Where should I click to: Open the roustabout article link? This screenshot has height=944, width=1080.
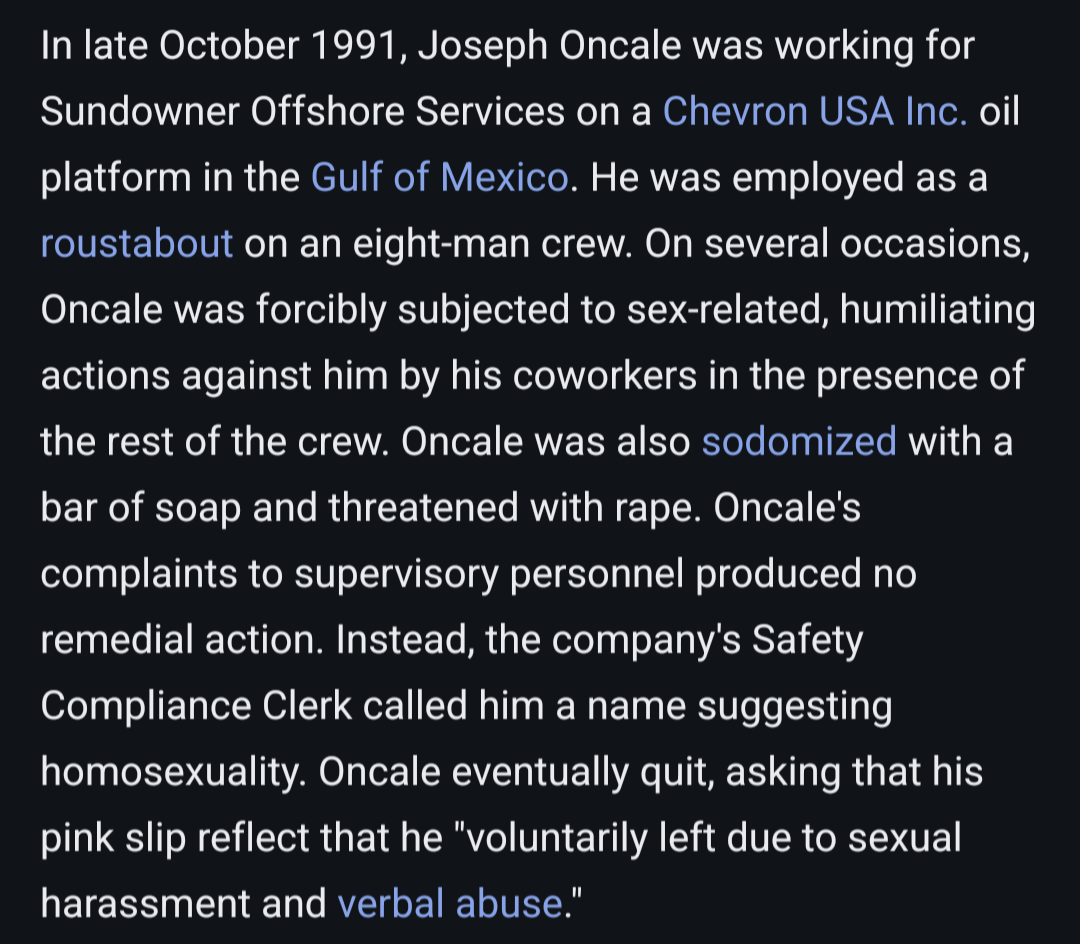136,244
